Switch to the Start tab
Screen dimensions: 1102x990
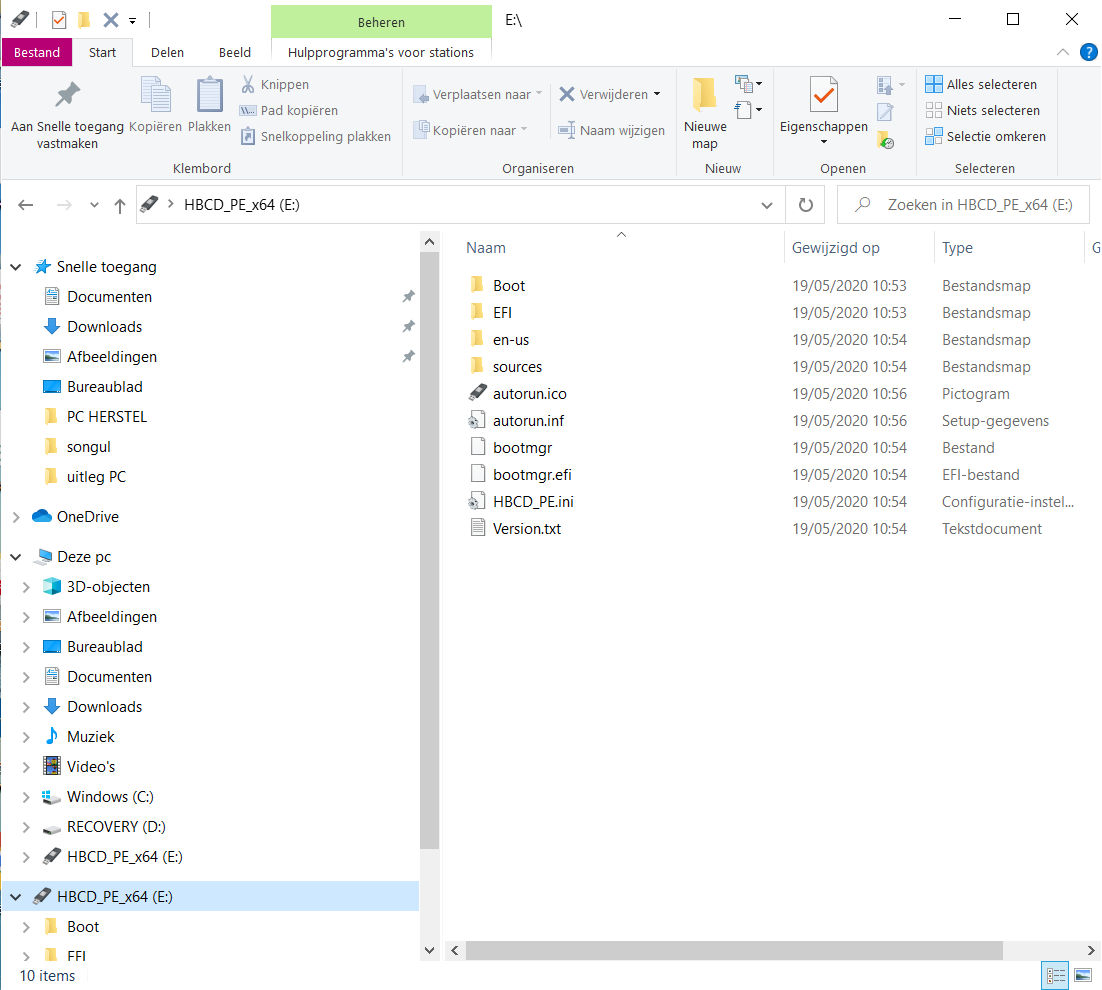click(102, 53)
